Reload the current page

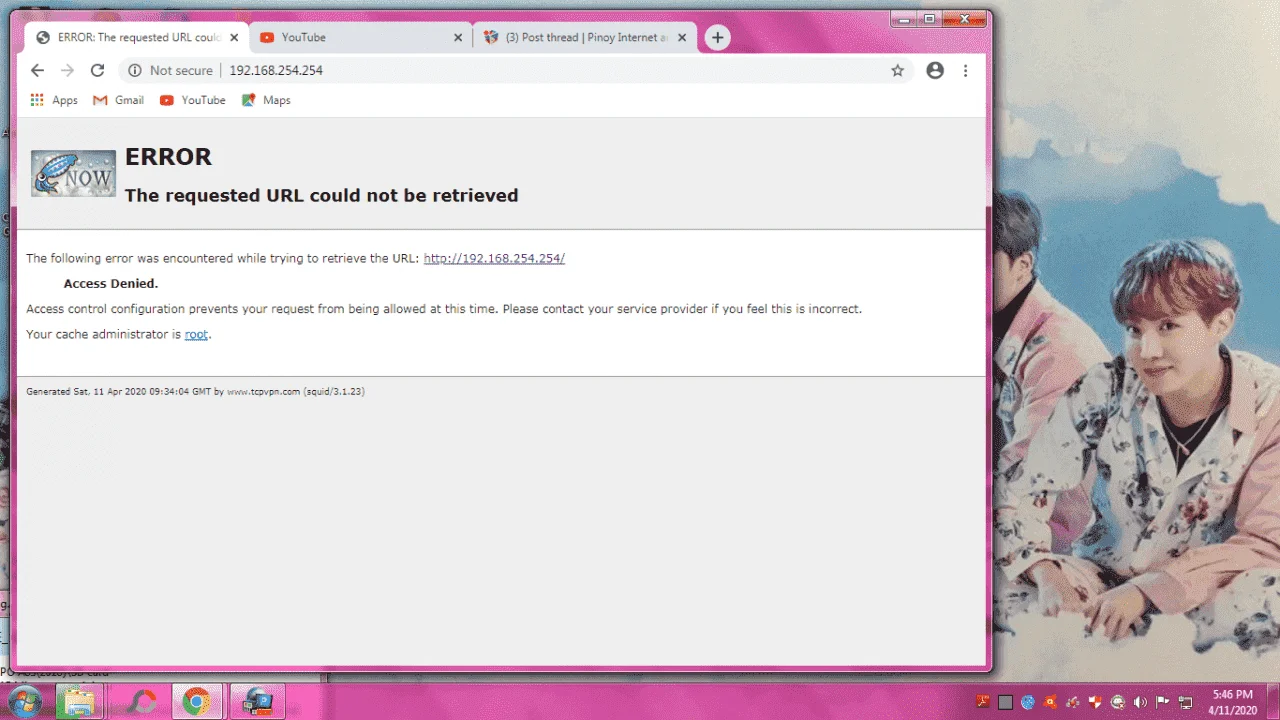[97, 70]
